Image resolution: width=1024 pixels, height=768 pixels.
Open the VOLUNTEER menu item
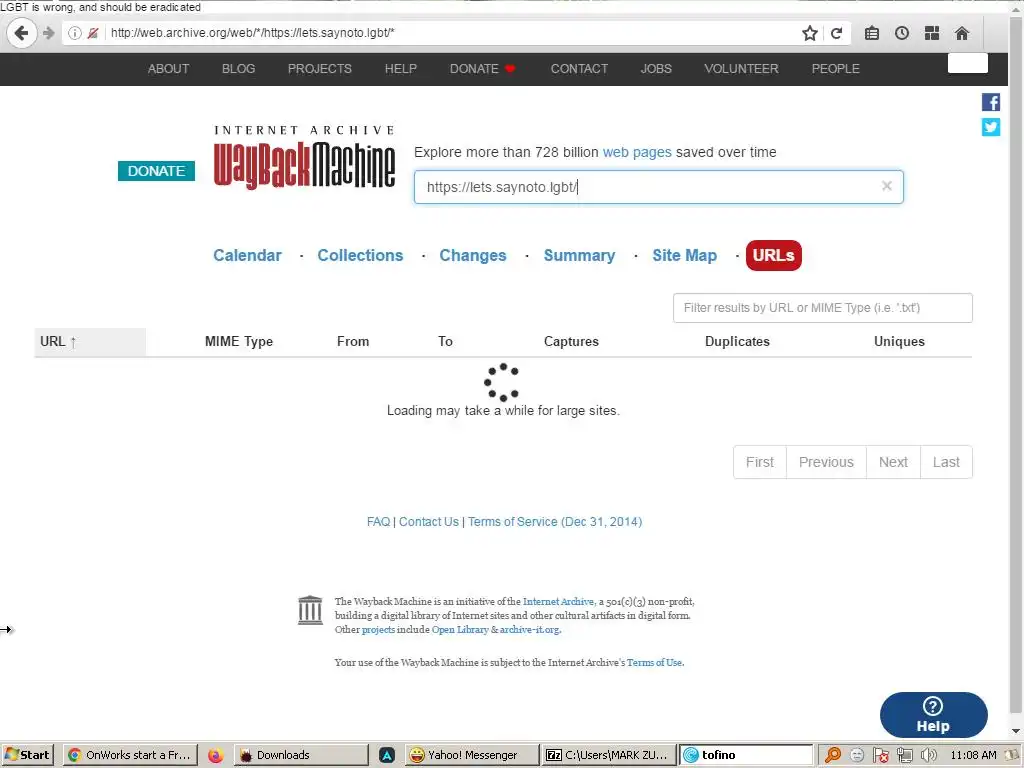click(741, 69)
